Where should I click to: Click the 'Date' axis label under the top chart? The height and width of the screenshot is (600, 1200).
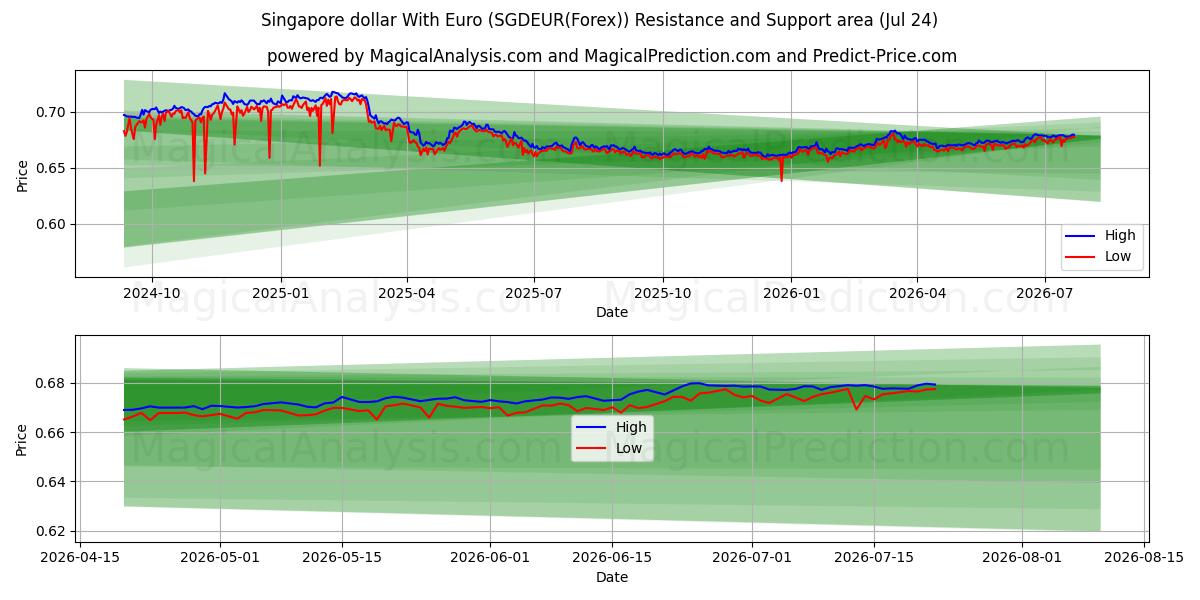pyautogui.click(x=612, y=313)
